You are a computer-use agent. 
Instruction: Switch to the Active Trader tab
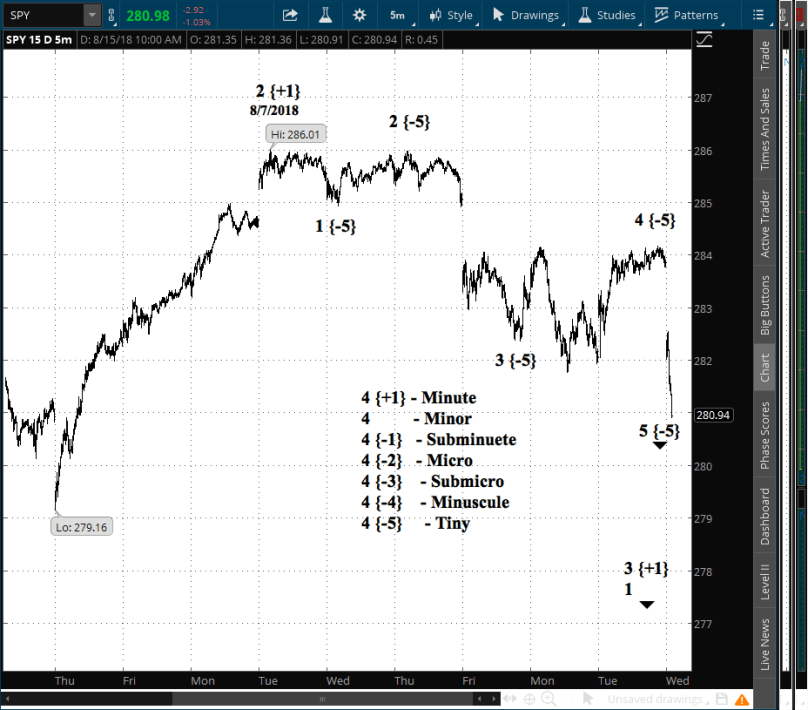point(765,223)
